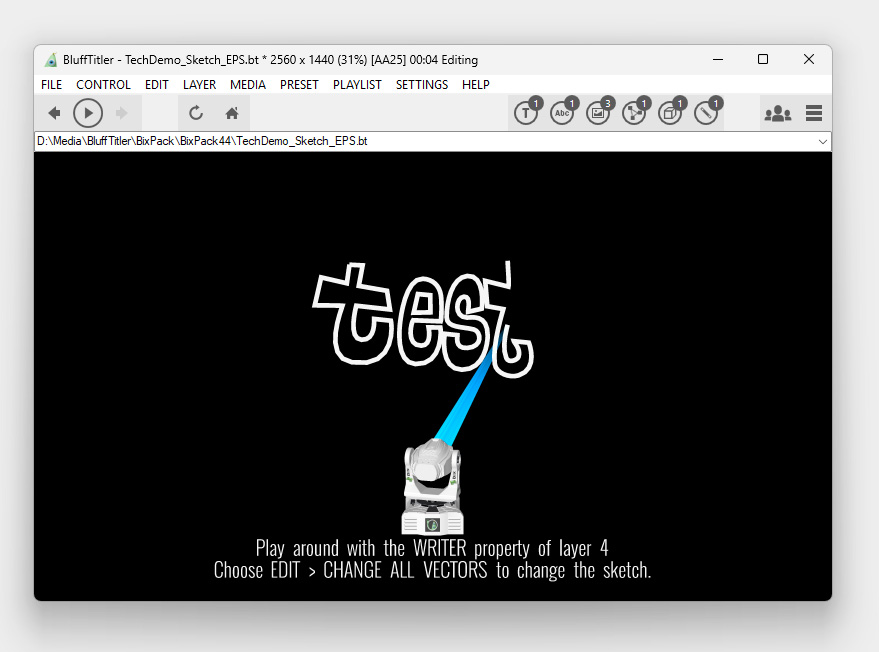Click the forward arrow next to Play
Viewport: 879px width, 652px height.
pyautogui.click(x=122, y=113)
